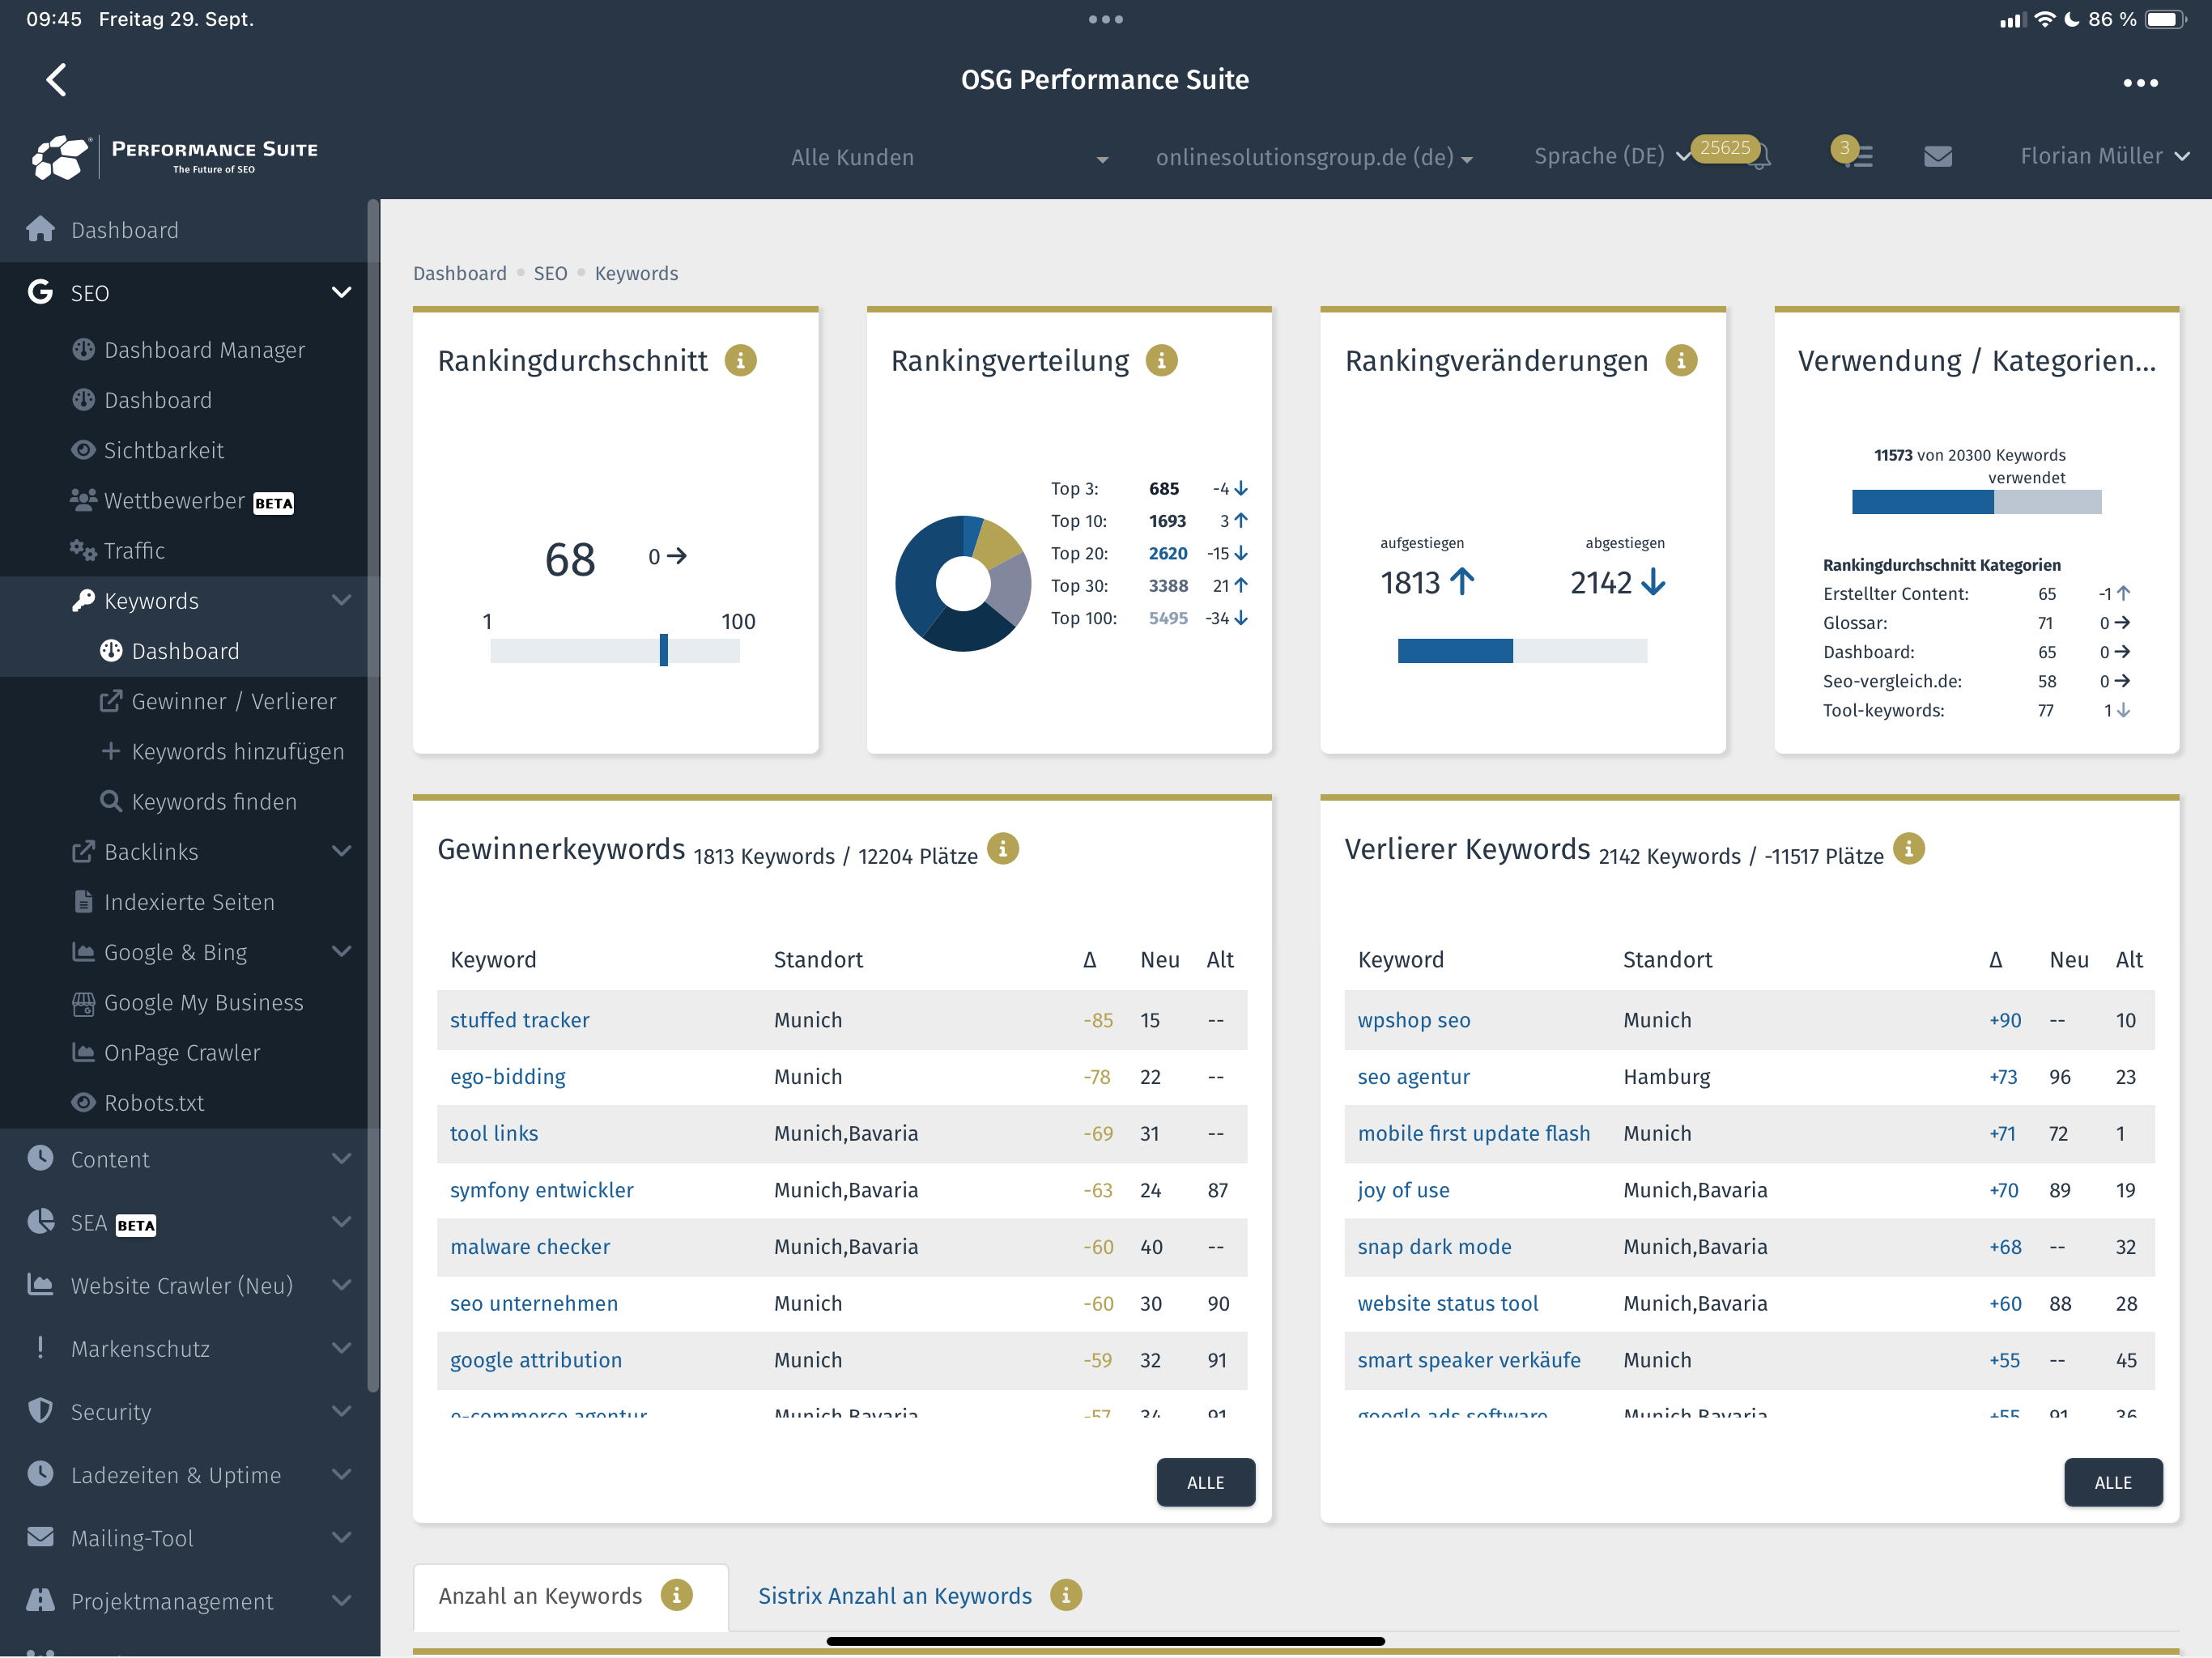Click the document icon beside Indexierte Seiten
Screen dimensions: 2212x1658
pos(84,901)
